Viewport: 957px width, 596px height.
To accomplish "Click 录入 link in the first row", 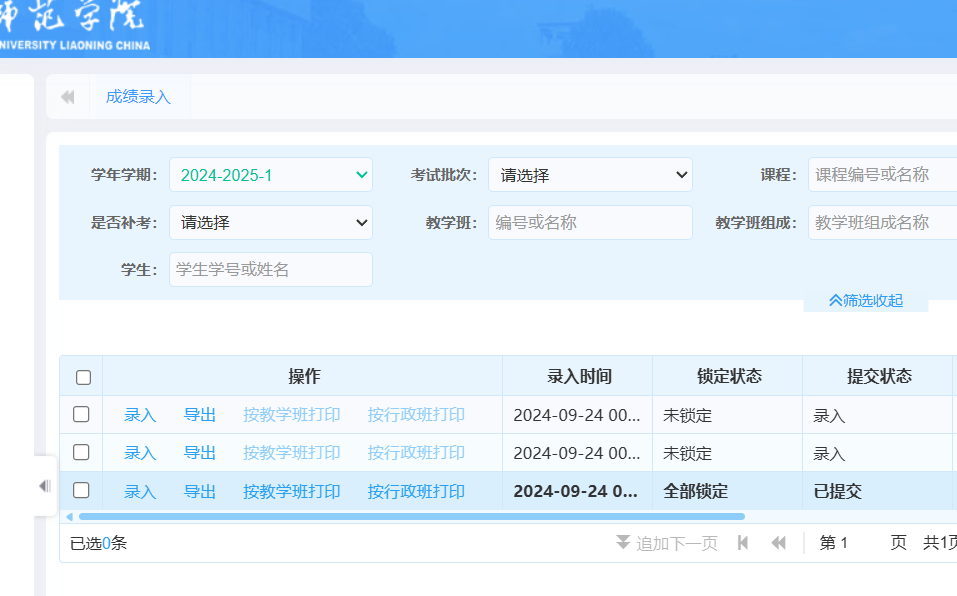I will [140, 415].
